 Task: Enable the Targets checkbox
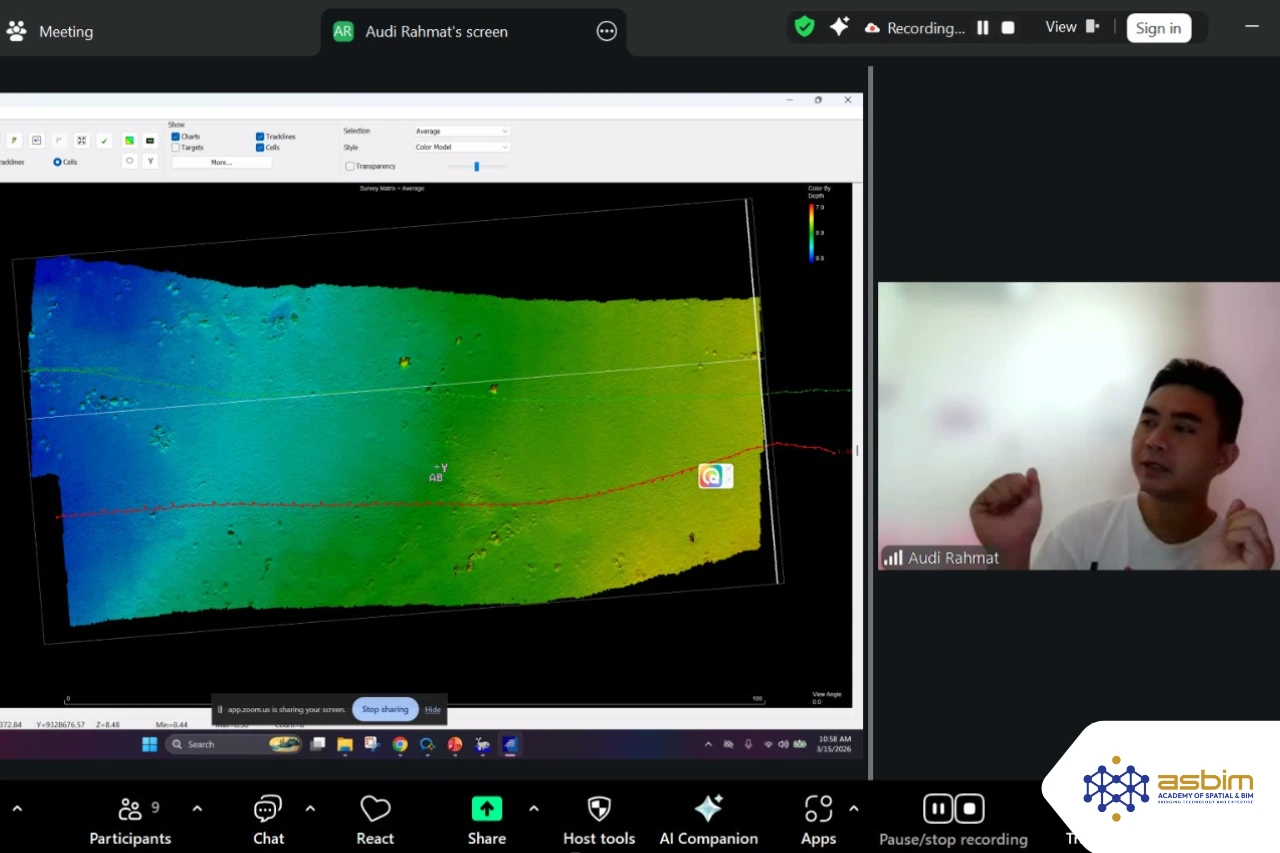coord(176,148)
